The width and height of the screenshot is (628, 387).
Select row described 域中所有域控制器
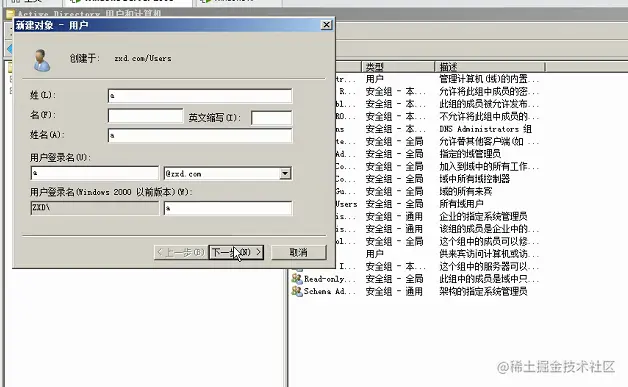[475, 179]
